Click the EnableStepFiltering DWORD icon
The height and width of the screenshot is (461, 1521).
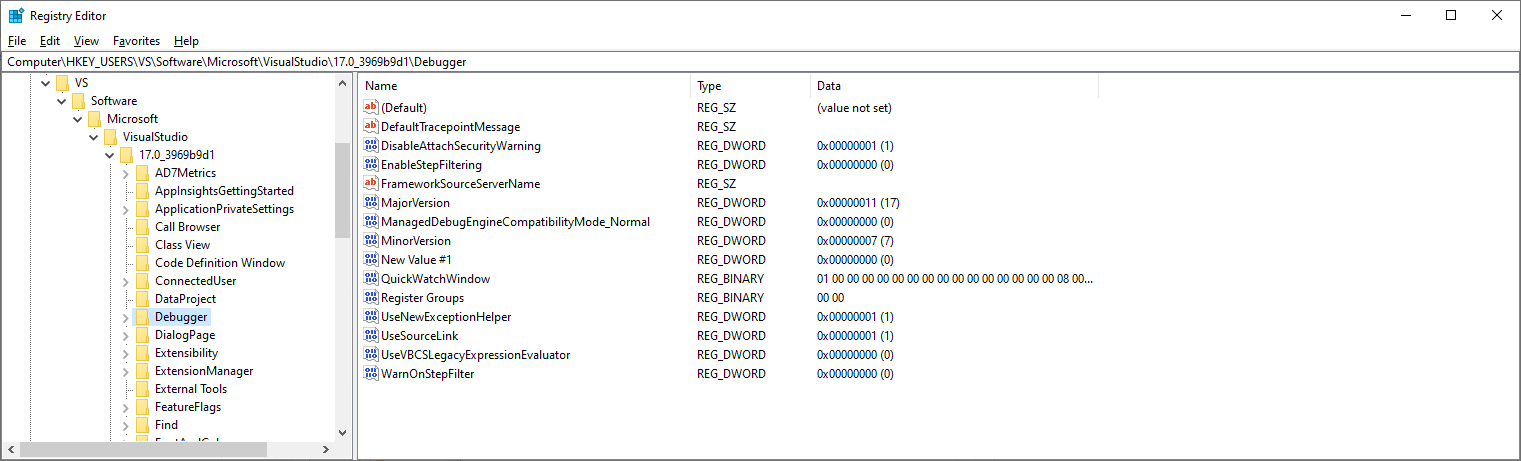pyautogui.click(x=371, y=164)
